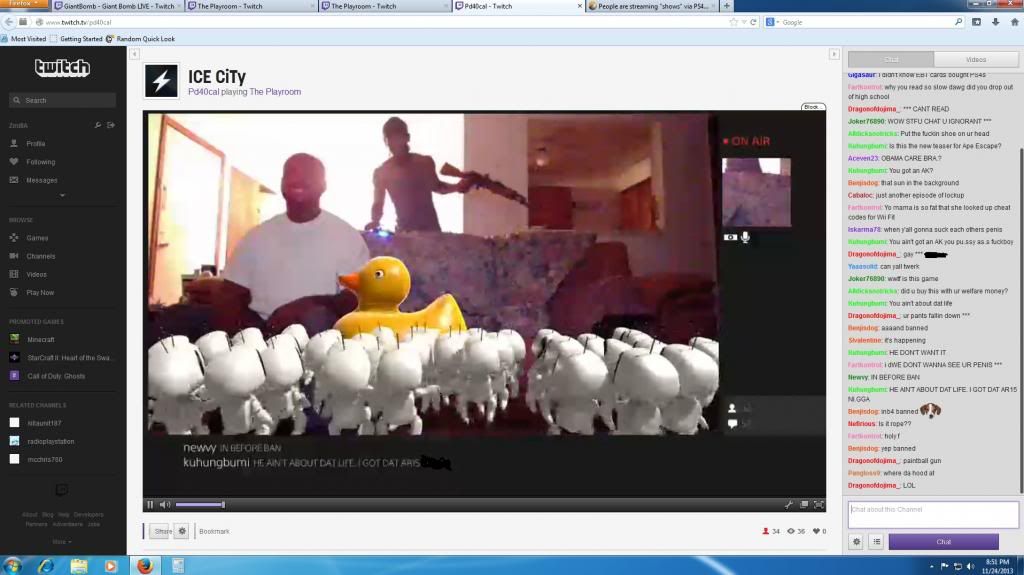The image size is (1024, 575).
Task: Click the Twitch logo in sidebar
Action: click(x=62, y=67)
